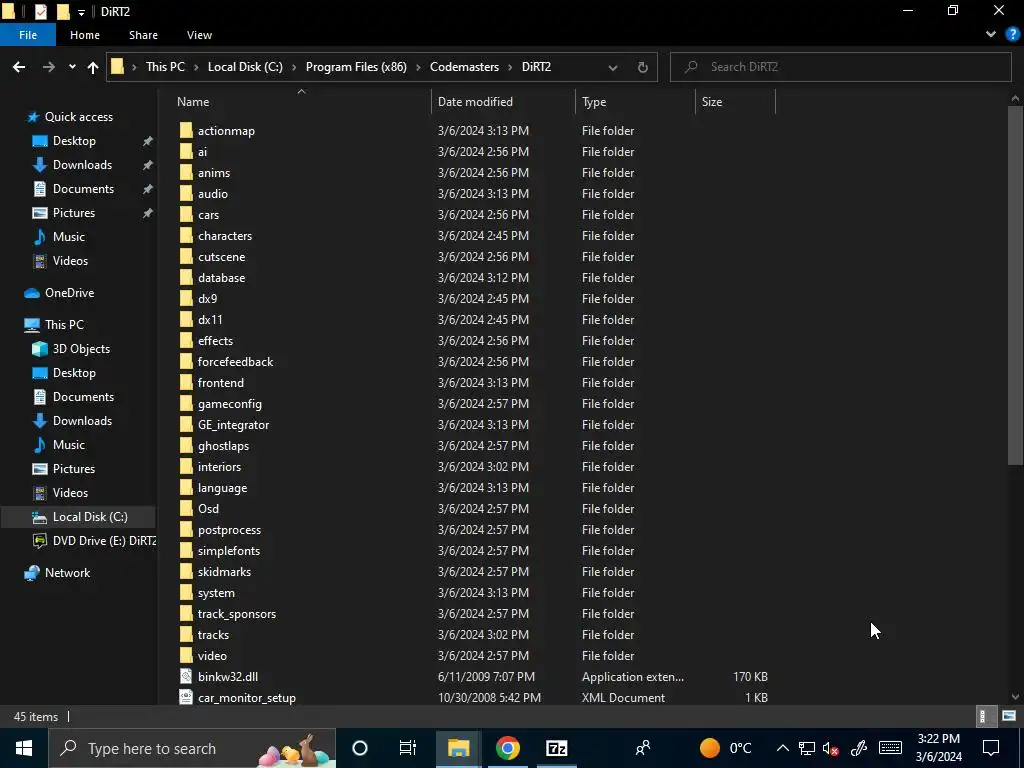Click This PC in address breadcrumb
Viewport: 1024px width, 768px height.
(x=165, y=67)
